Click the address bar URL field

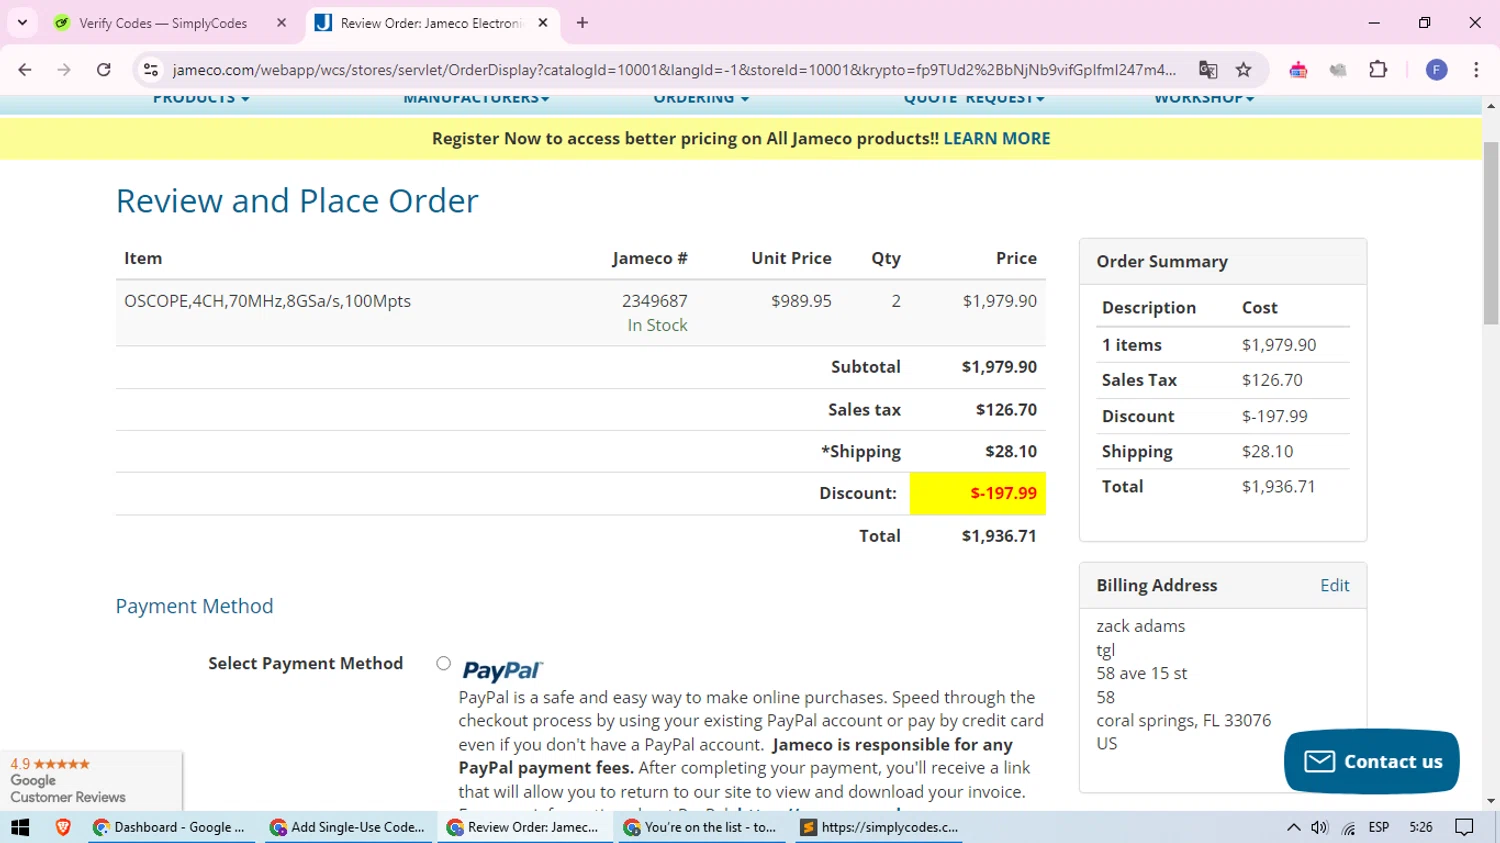673,69
